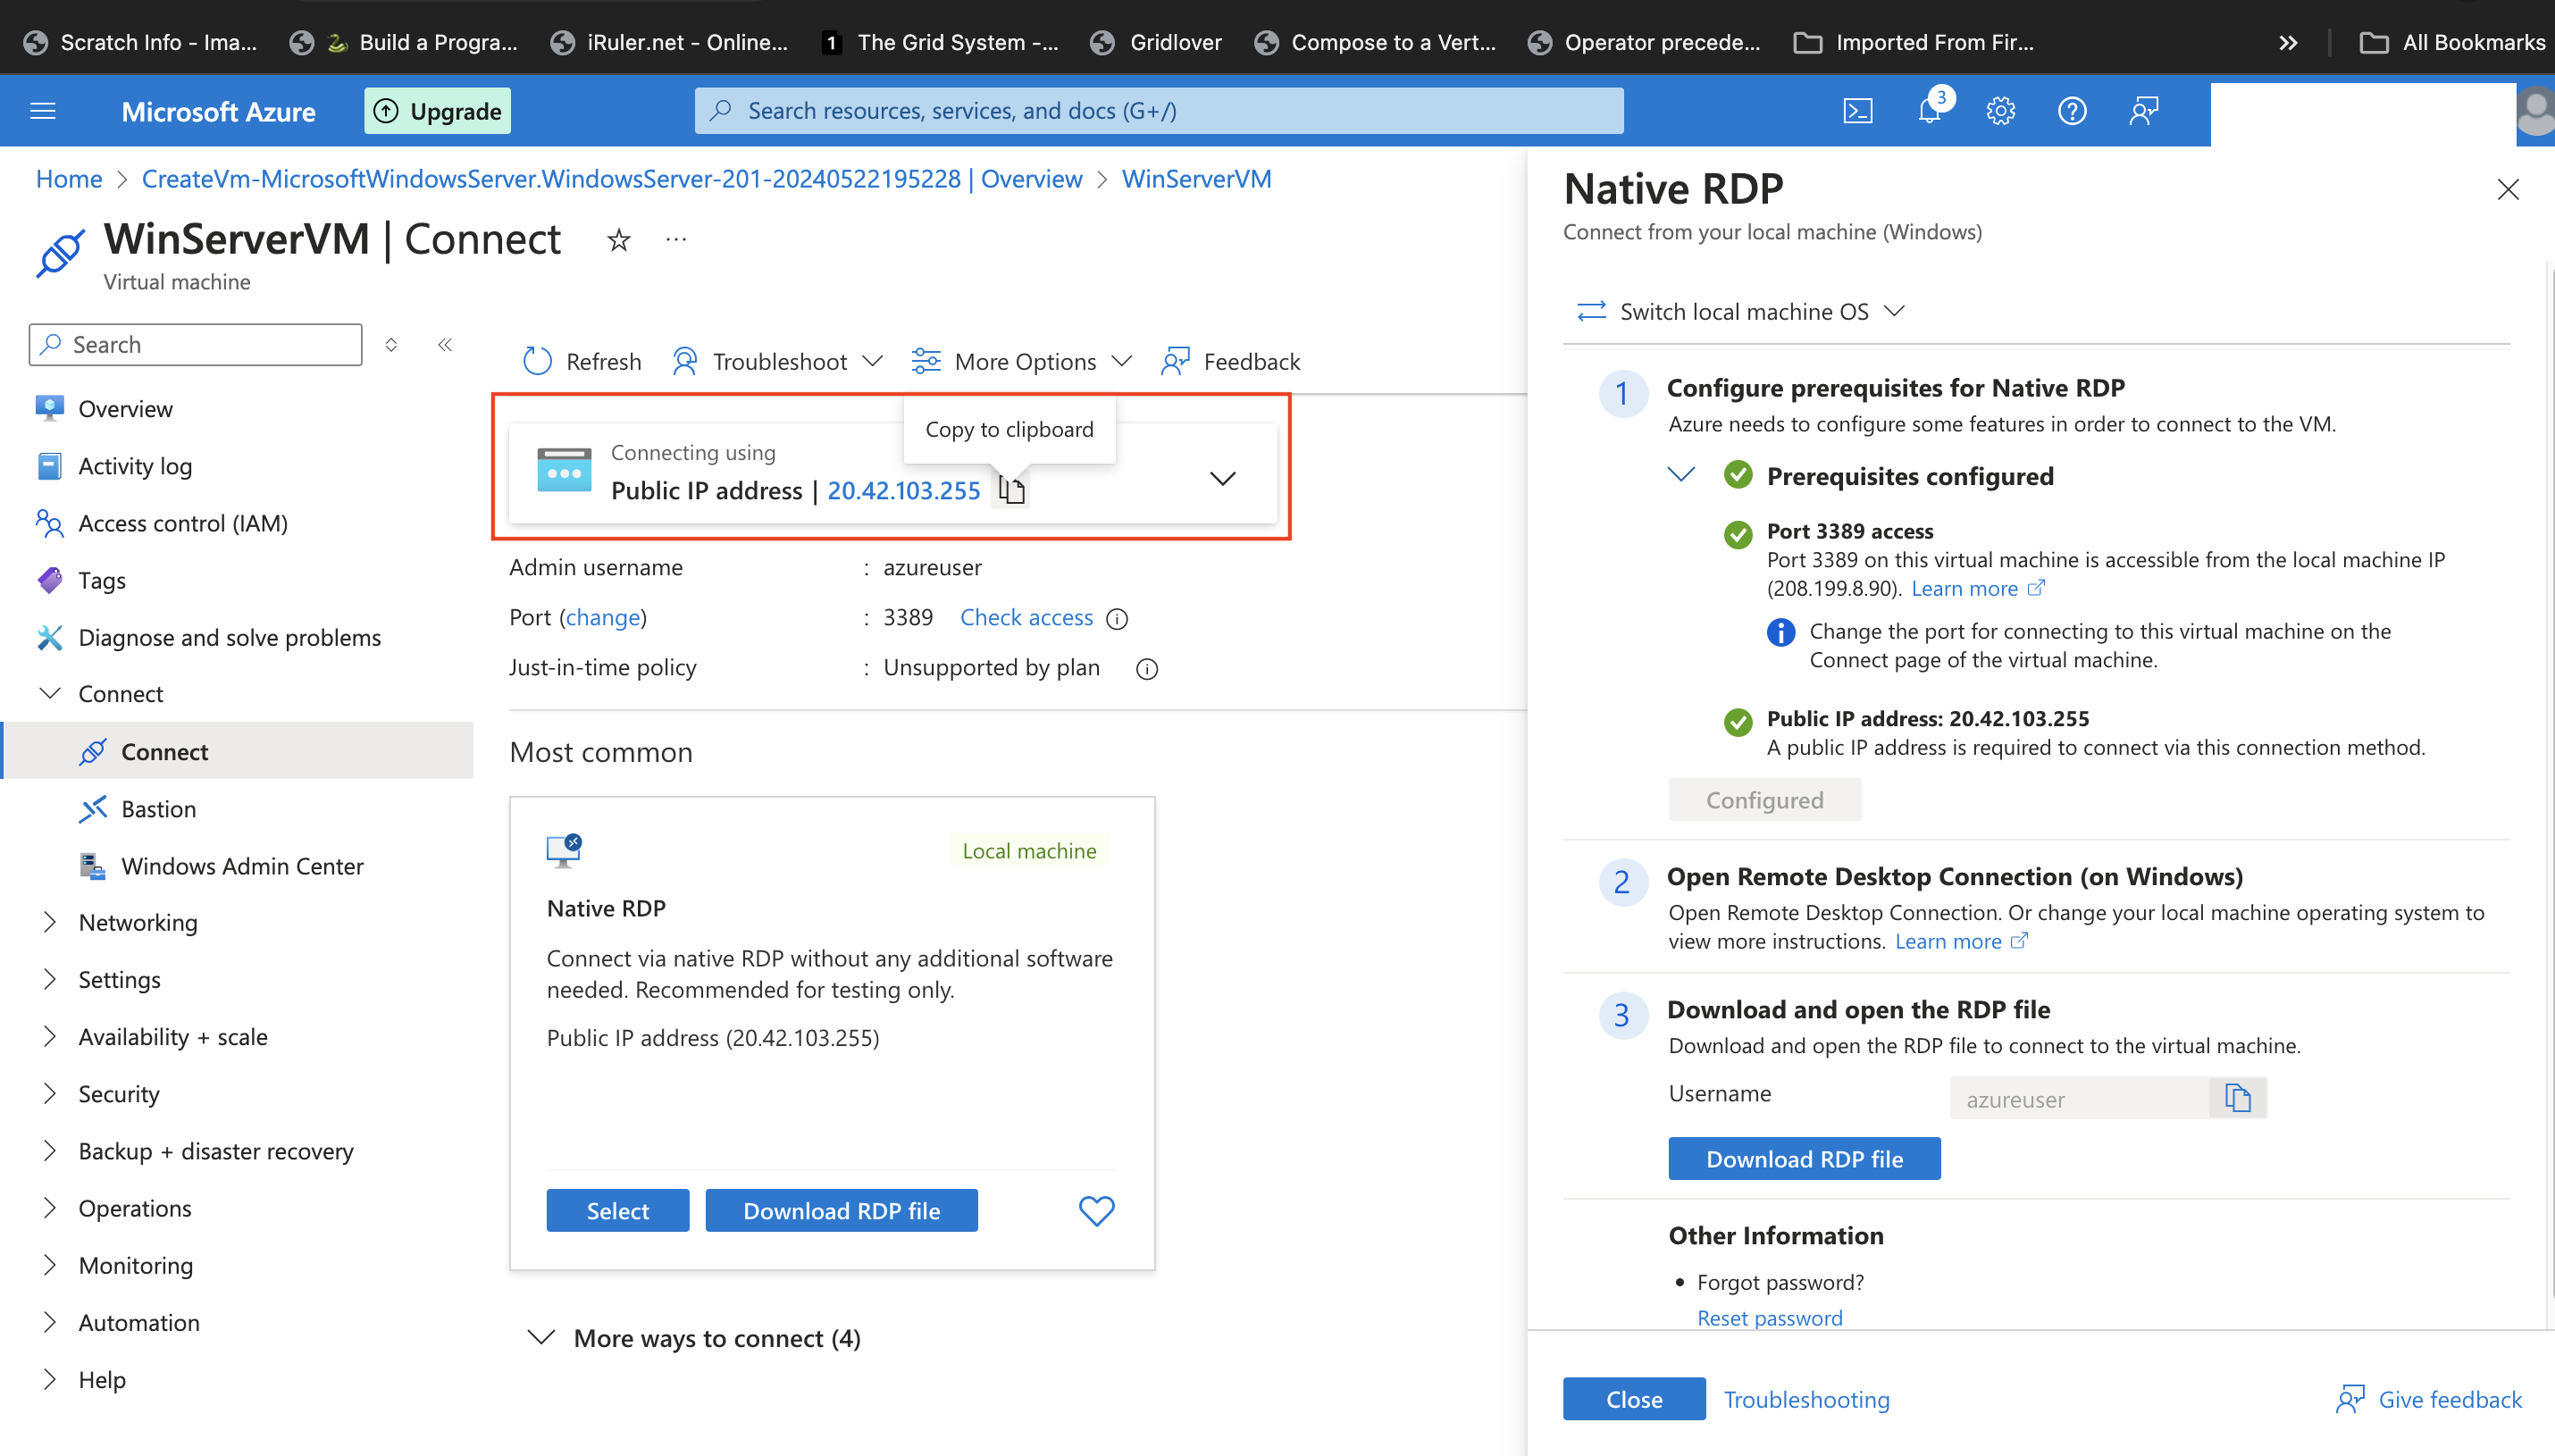Click the top resource search box
This screenshot has height=1456, width=2555.
1158,111
